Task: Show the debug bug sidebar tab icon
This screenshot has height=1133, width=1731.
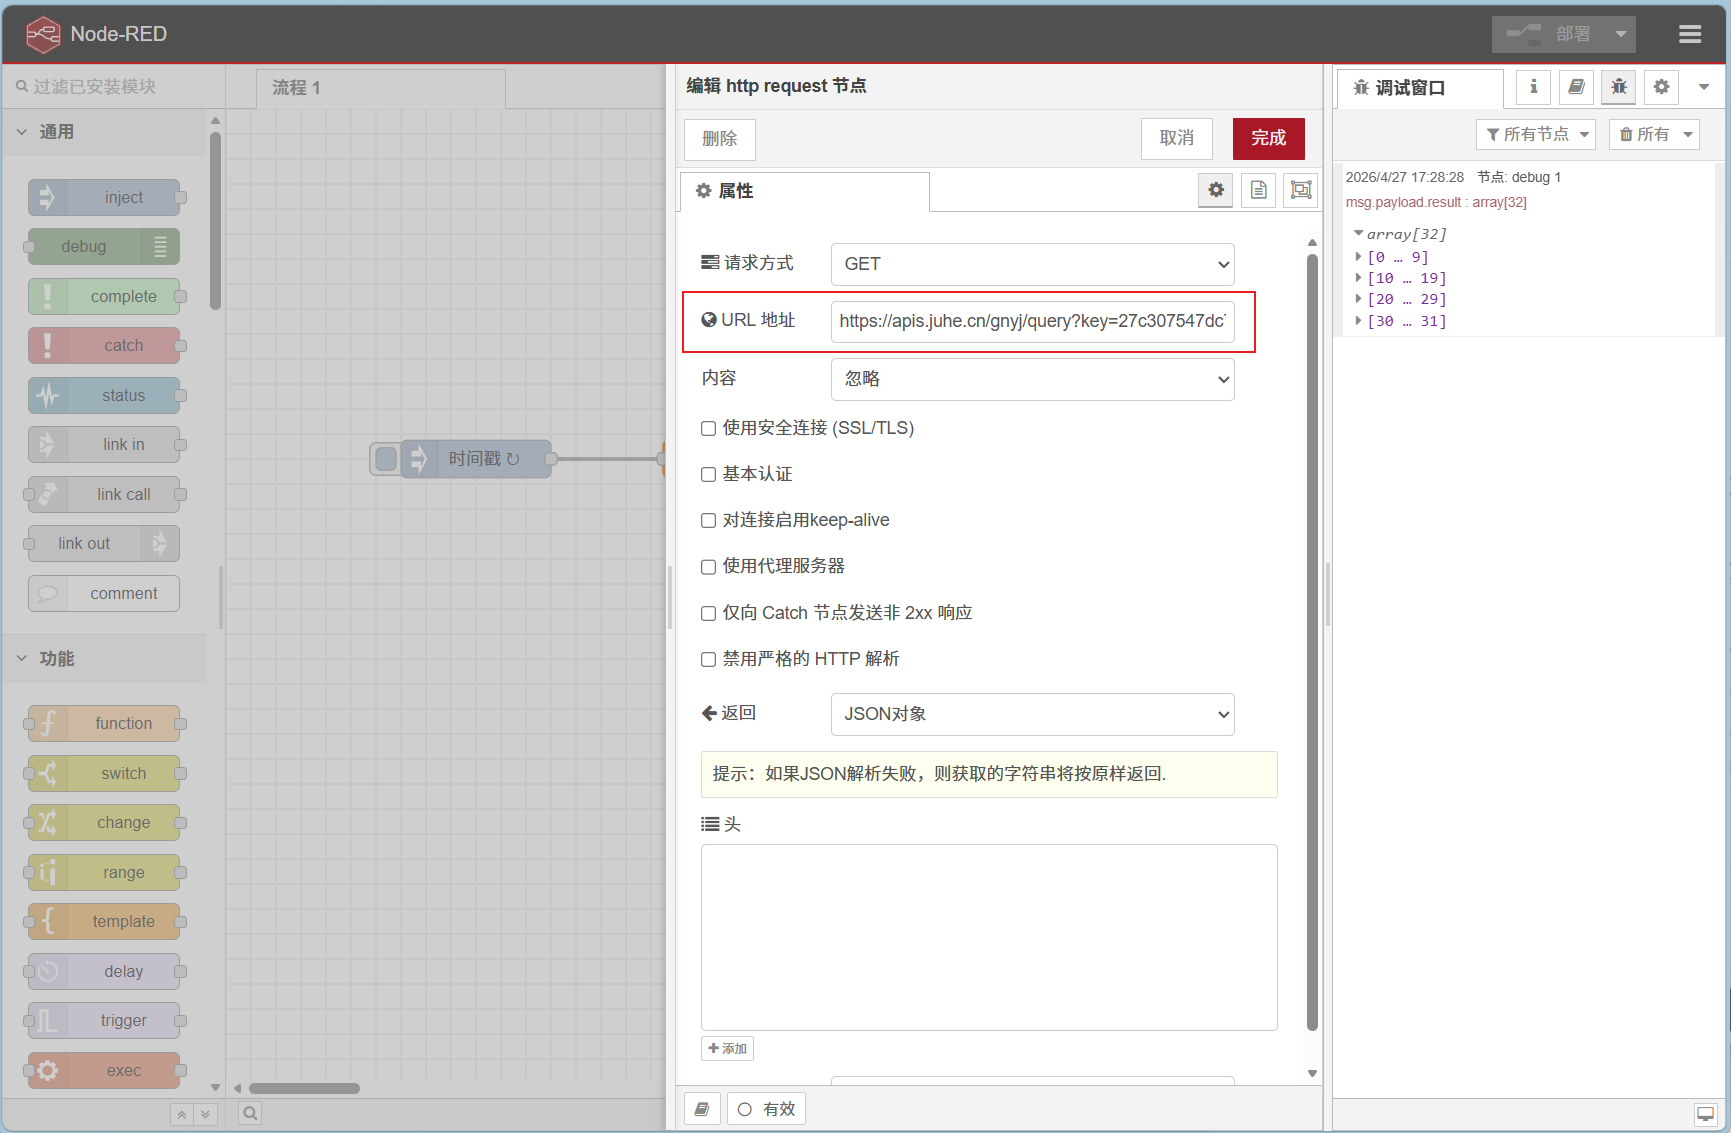Action: (1619, 87)
